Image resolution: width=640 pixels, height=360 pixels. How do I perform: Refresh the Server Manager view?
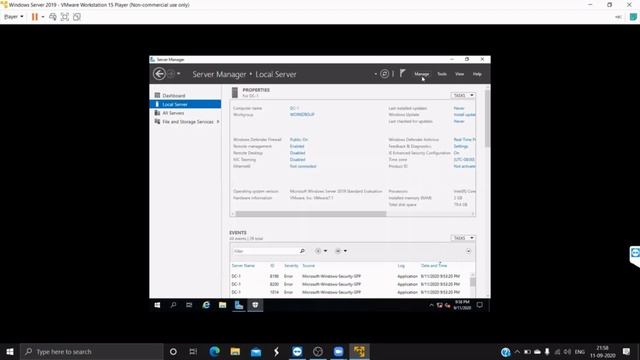coord(384,74)
